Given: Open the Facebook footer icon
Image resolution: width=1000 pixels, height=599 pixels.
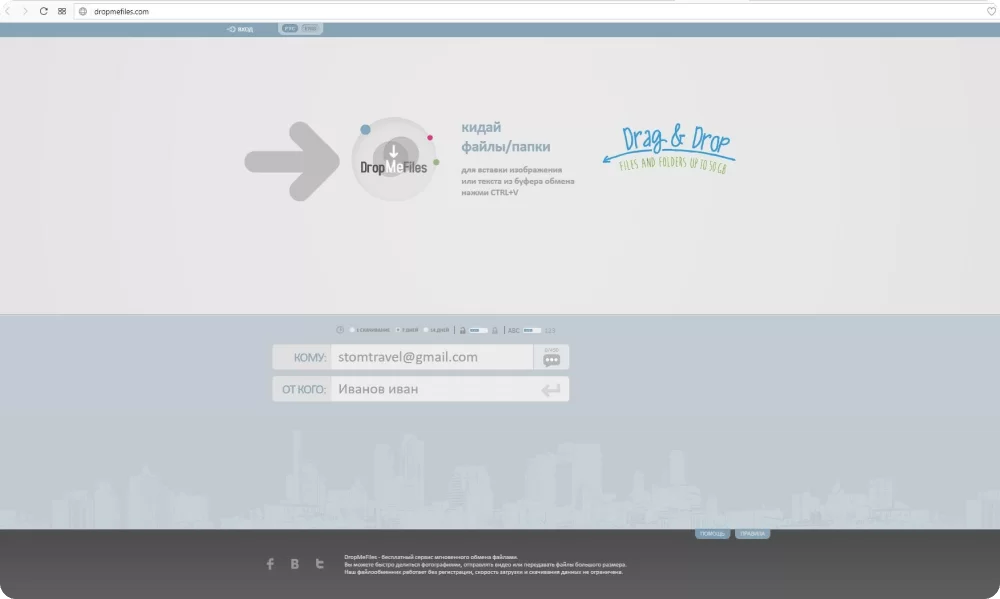Looking at the screenshot, I should tap(270, 564).
